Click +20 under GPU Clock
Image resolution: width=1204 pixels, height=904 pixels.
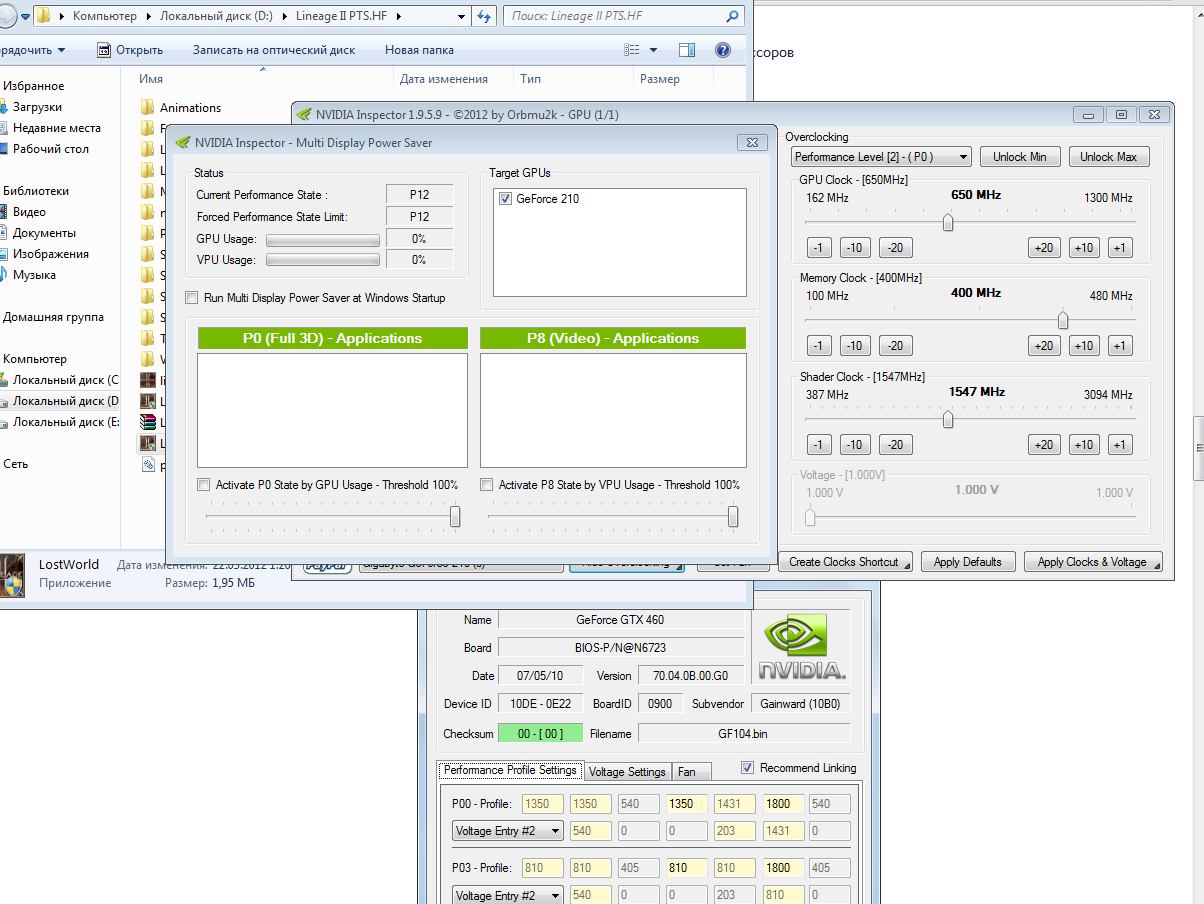1045,248
